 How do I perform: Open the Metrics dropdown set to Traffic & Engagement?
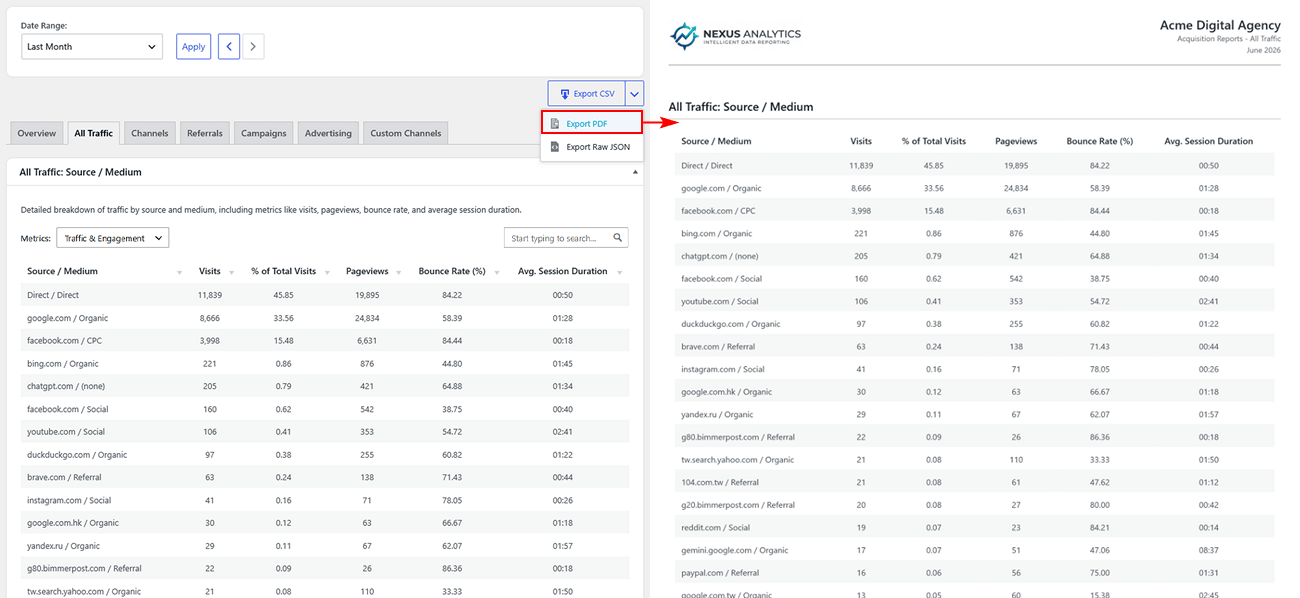112,238
